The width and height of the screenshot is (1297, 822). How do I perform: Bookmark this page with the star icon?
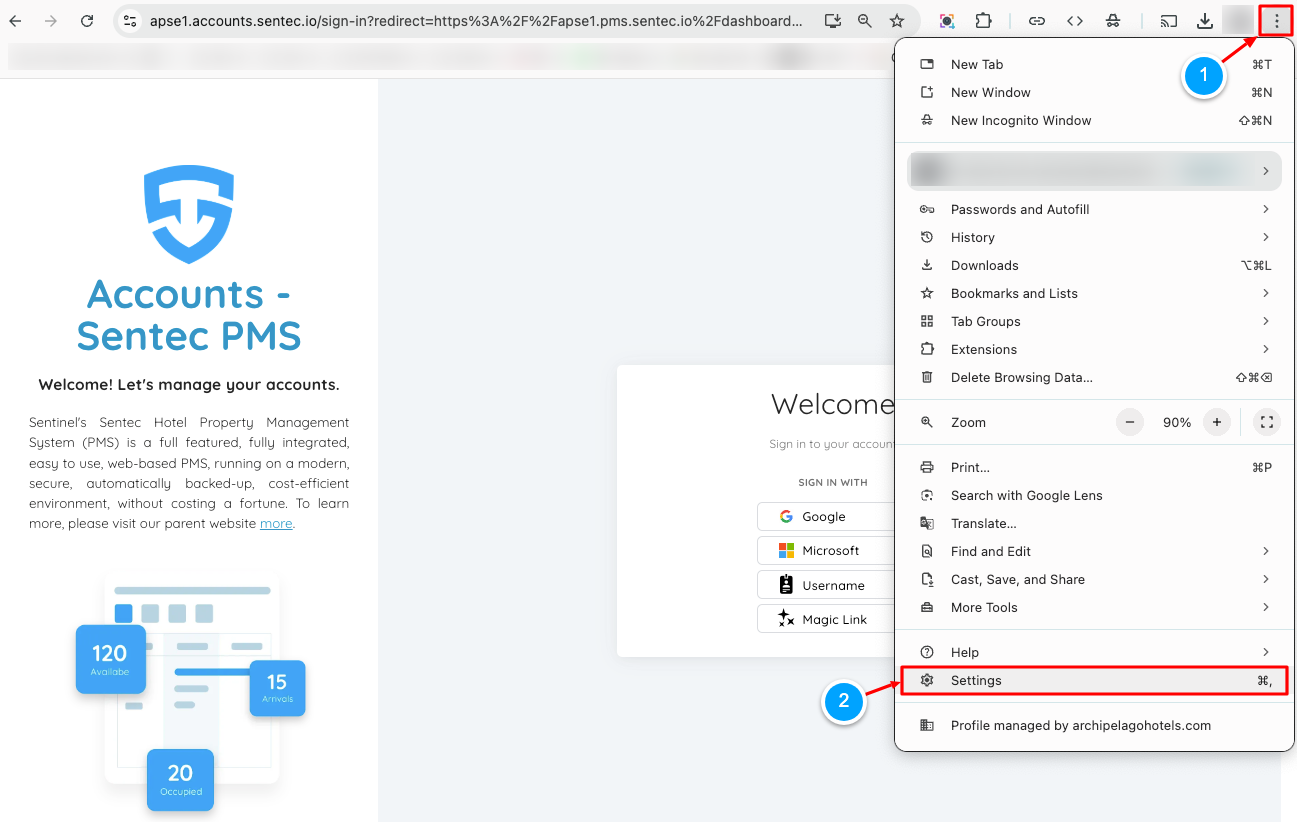(x=897, y=20)
